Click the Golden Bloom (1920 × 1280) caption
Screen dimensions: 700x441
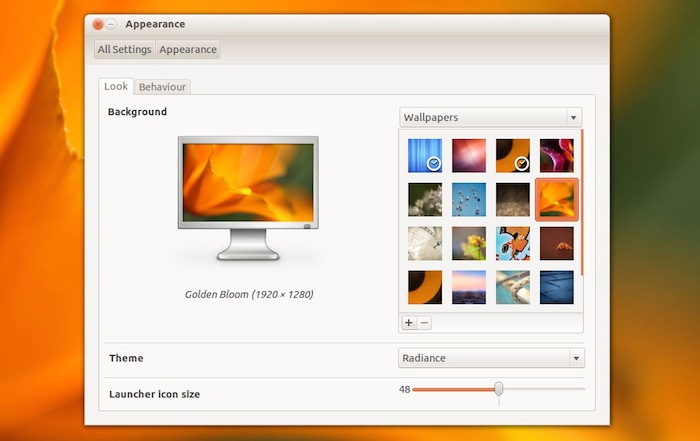tap(249, 294)
